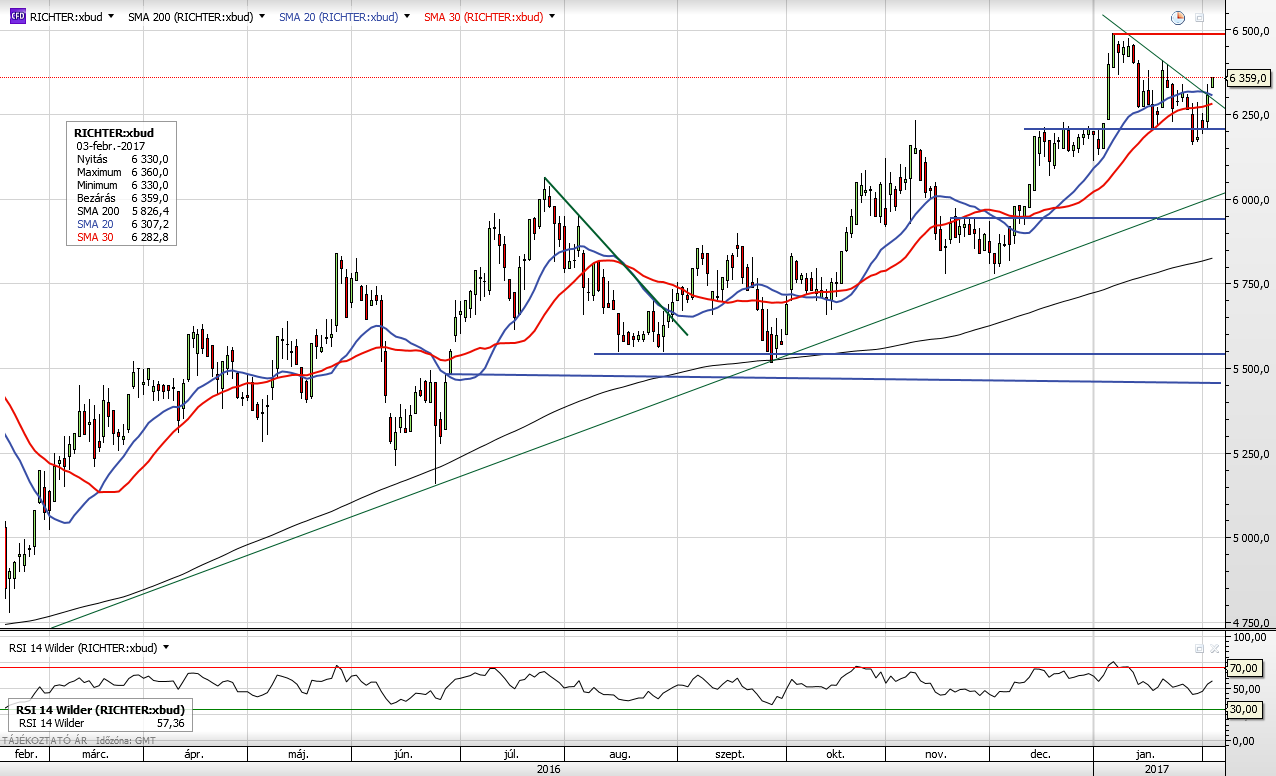Click the SMA 30 6 282,8 row
The width and height of the screenshot is (1276, 776).
122,237
